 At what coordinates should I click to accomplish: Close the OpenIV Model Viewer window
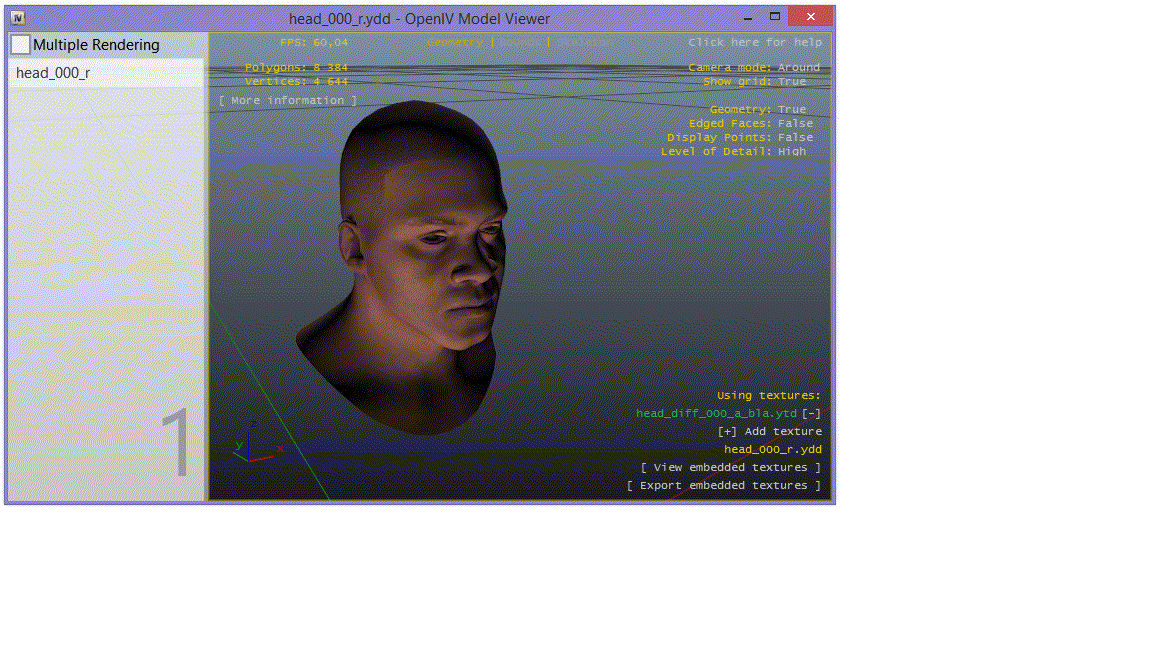(810, 16)
